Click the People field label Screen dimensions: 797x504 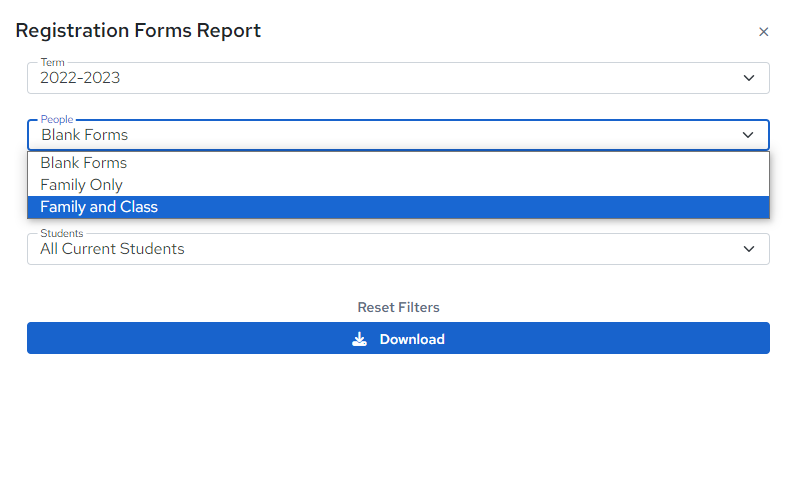(x=57, y=119)
